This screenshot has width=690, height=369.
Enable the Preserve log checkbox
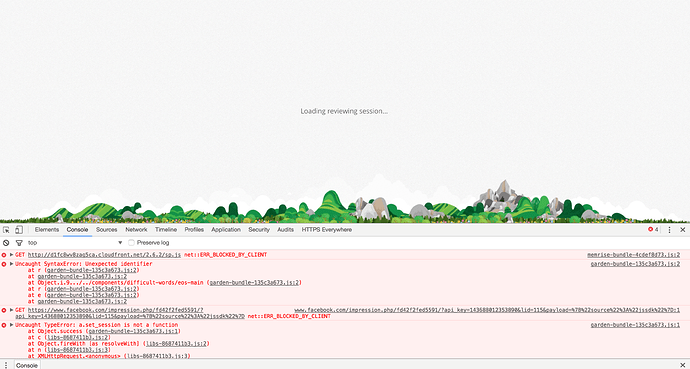[x=131, y=243]
